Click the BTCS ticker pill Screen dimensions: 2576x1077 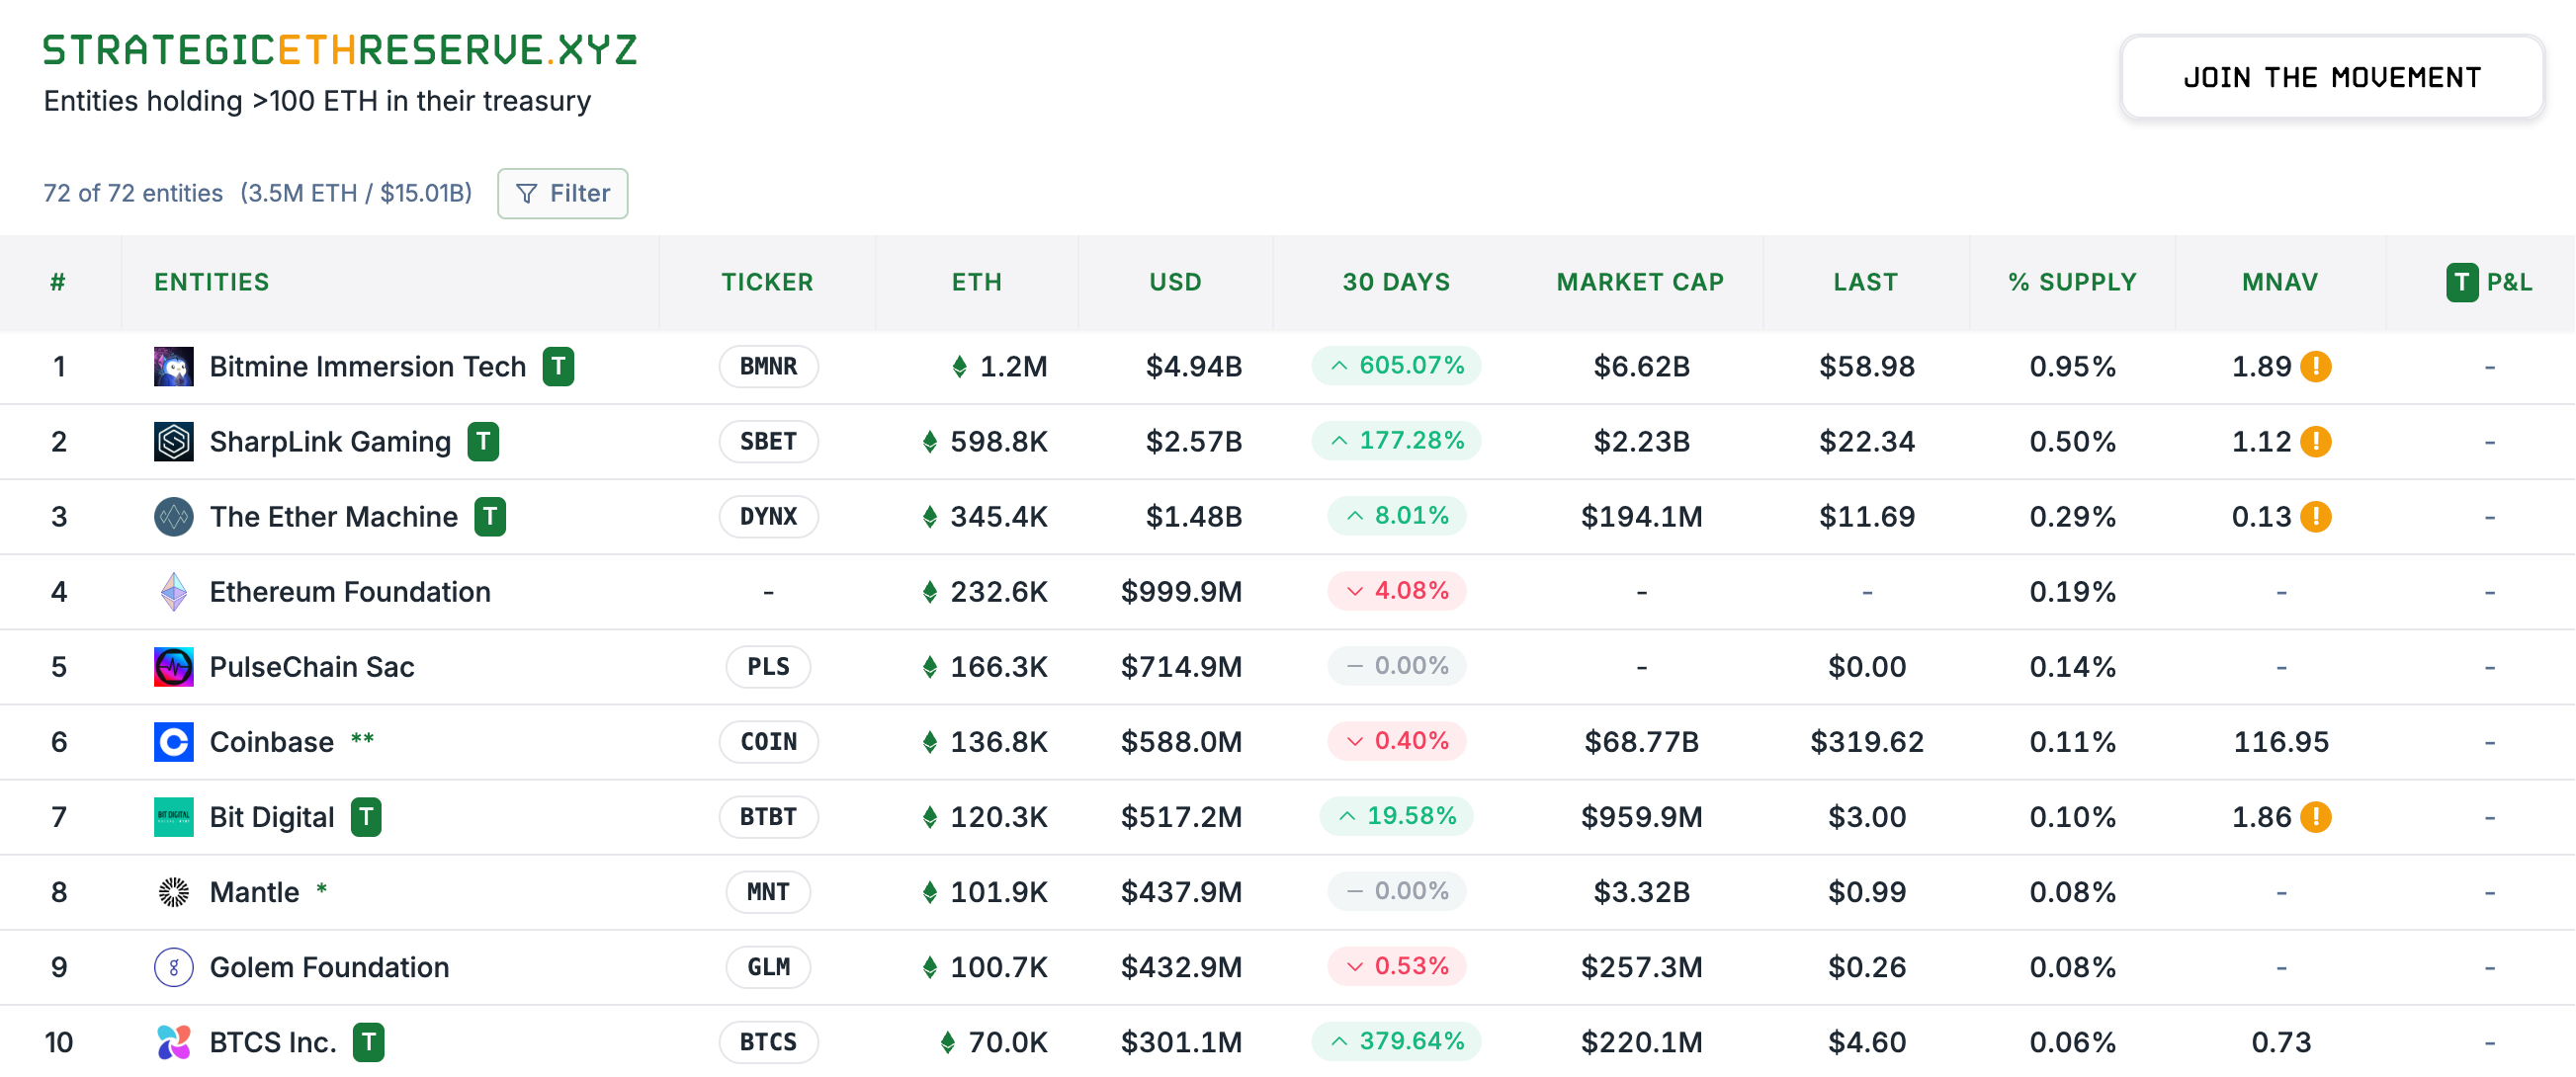click(768, 1041)
